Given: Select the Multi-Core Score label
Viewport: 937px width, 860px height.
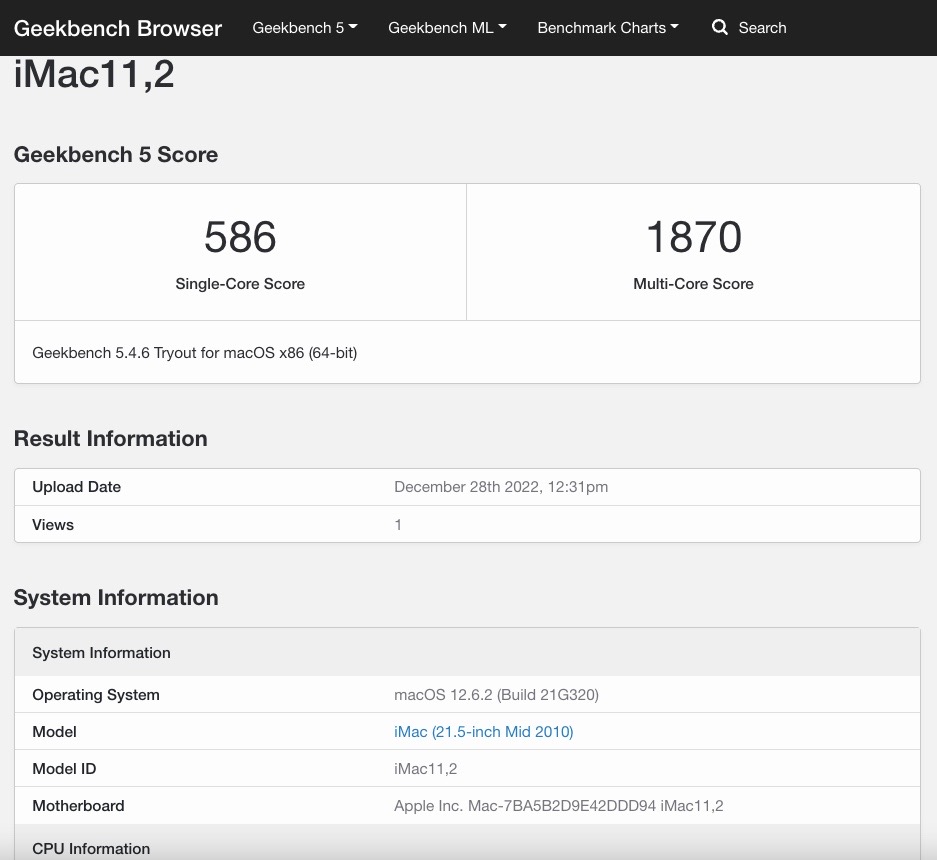Looking at the screenshot, I should pos(693,284).
